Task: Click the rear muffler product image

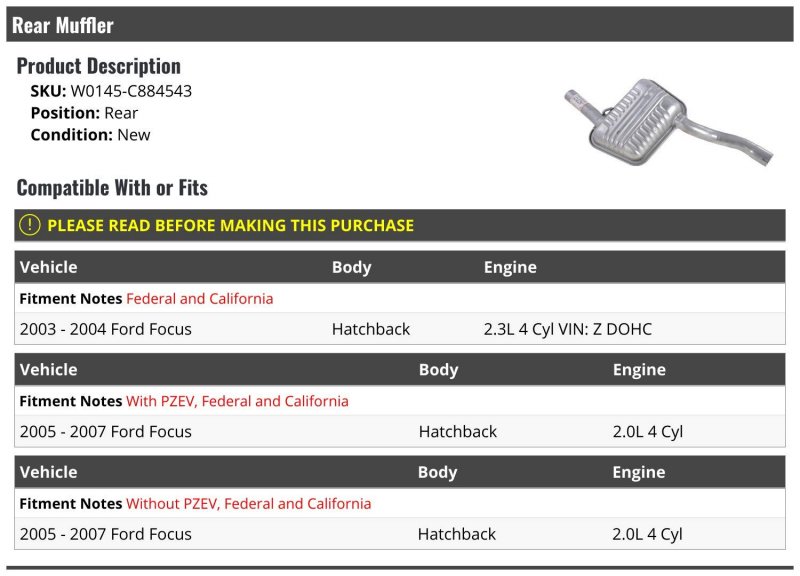Action: pos(668,122)
